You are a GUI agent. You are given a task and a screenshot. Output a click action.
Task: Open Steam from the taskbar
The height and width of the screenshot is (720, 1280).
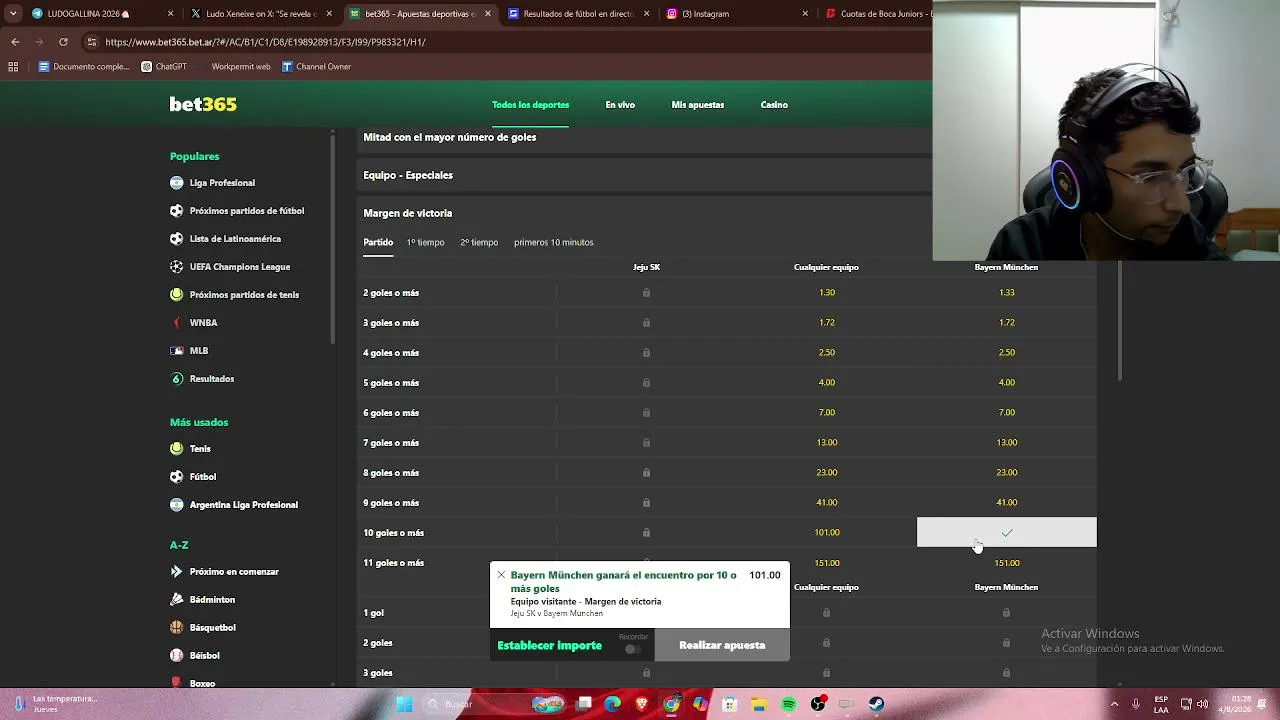pos(876,704)
